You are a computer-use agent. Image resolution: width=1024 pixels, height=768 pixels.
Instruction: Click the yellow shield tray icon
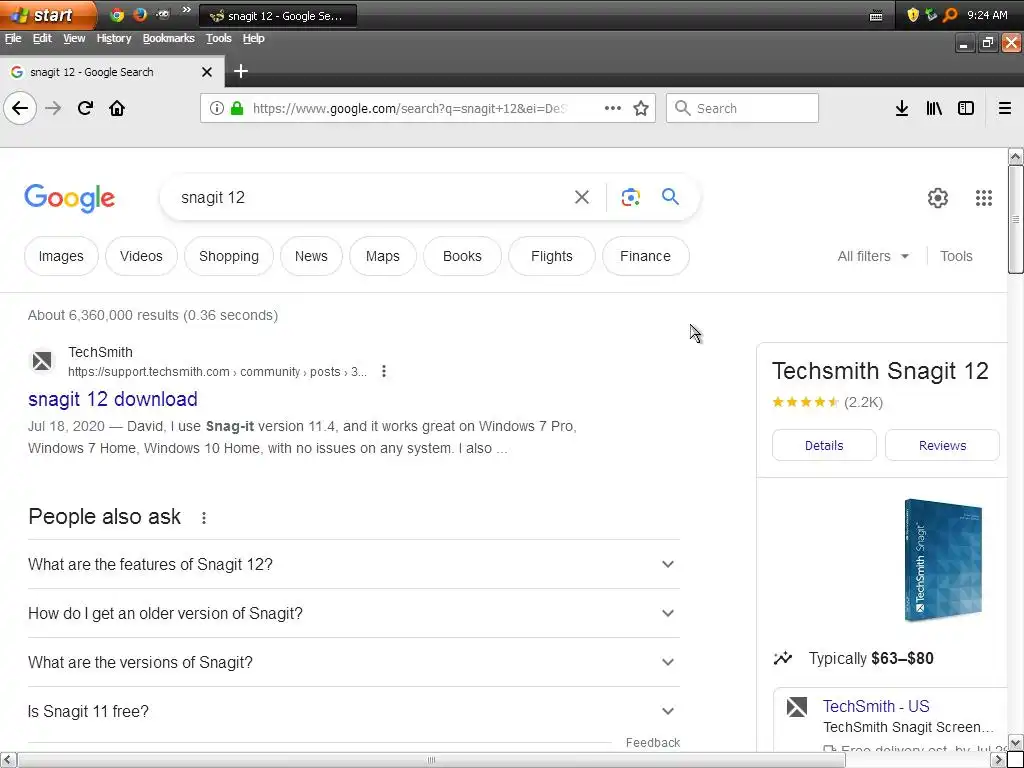click(913, 14)
